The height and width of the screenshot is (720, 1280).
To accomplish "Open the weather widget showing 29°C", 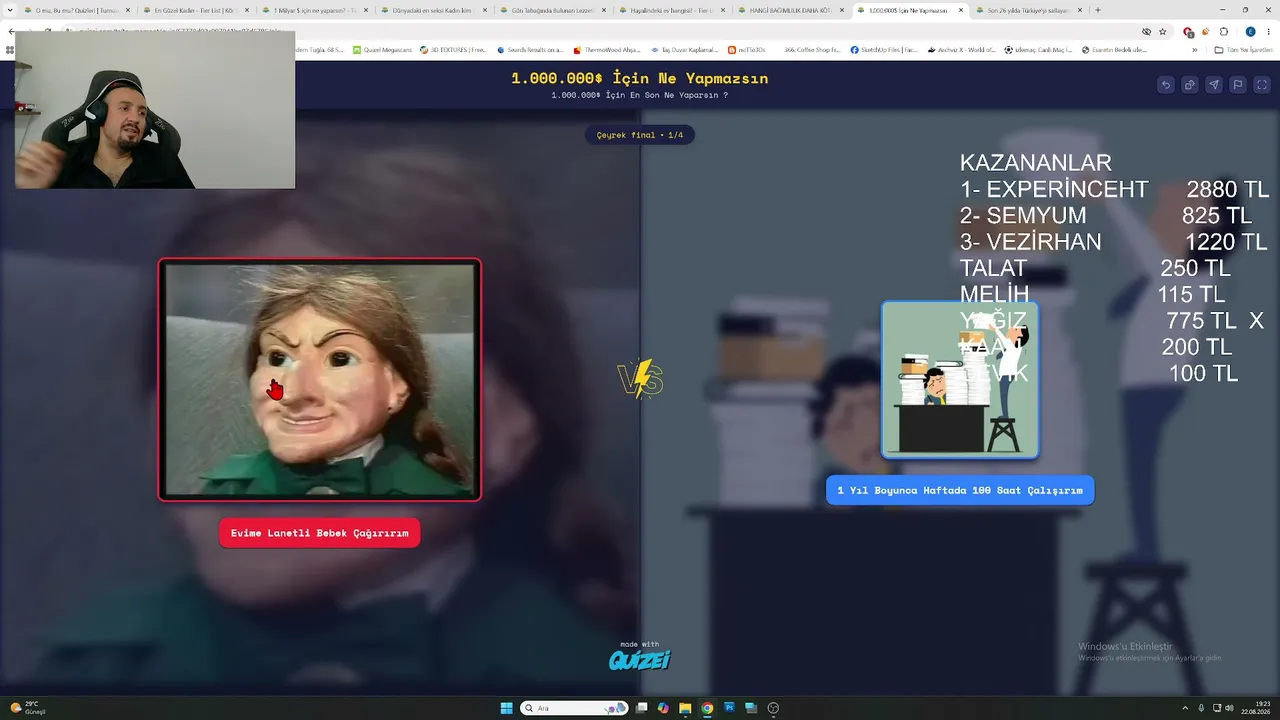I will point(28,708).
